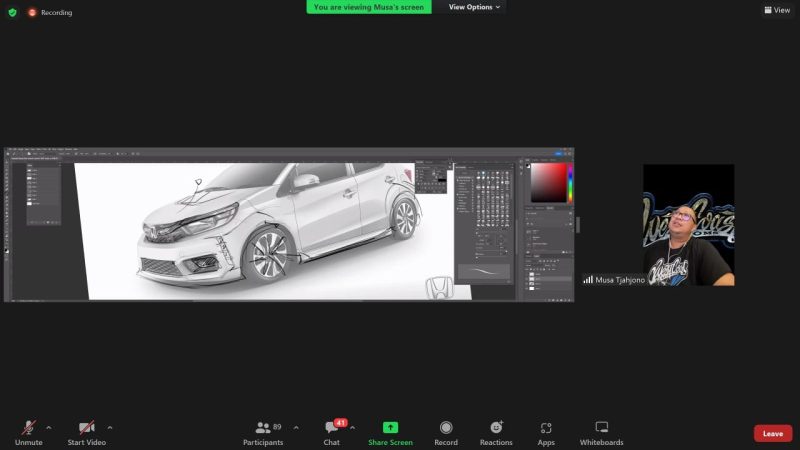Open Whiteboards from the toolbar
Screen dimensions: 800x450
(x=601, y=428)
